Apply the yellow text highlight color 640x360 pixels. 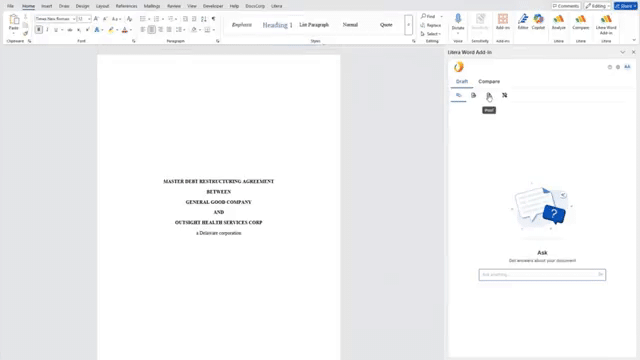click(111, 30)
